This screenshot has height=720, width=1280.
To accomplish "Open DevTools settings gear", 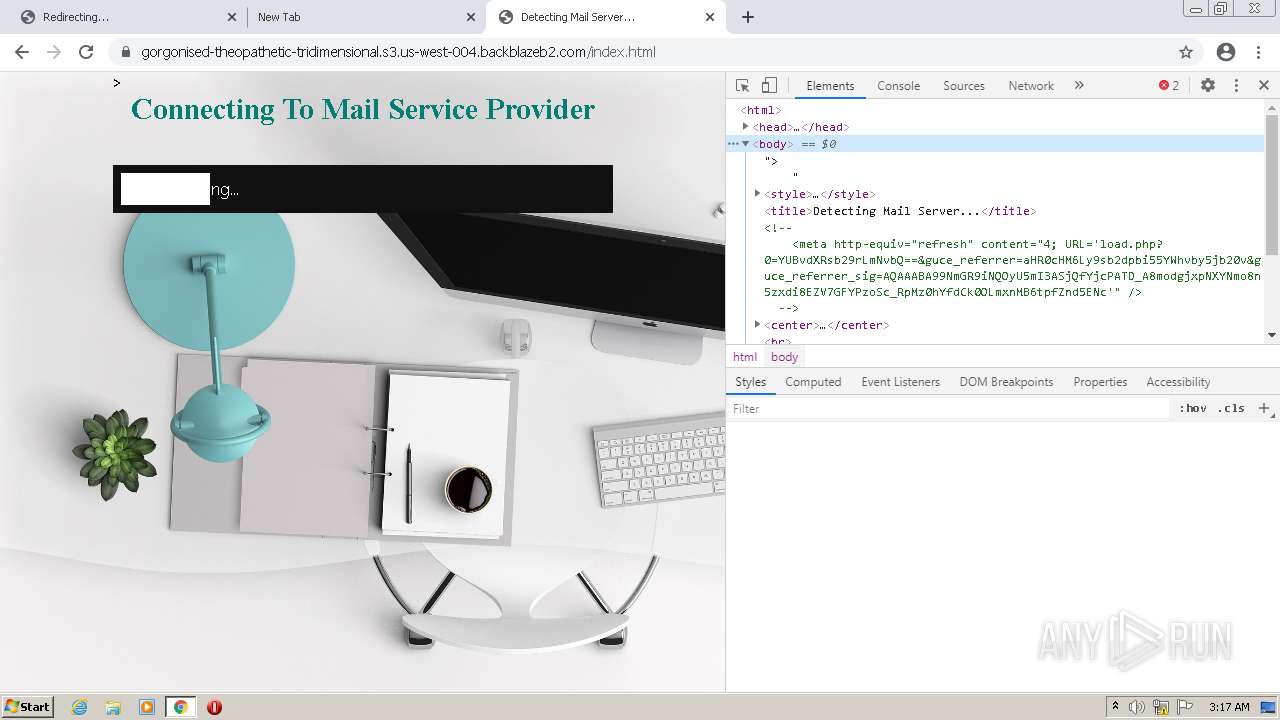I will coord(1207,86).
